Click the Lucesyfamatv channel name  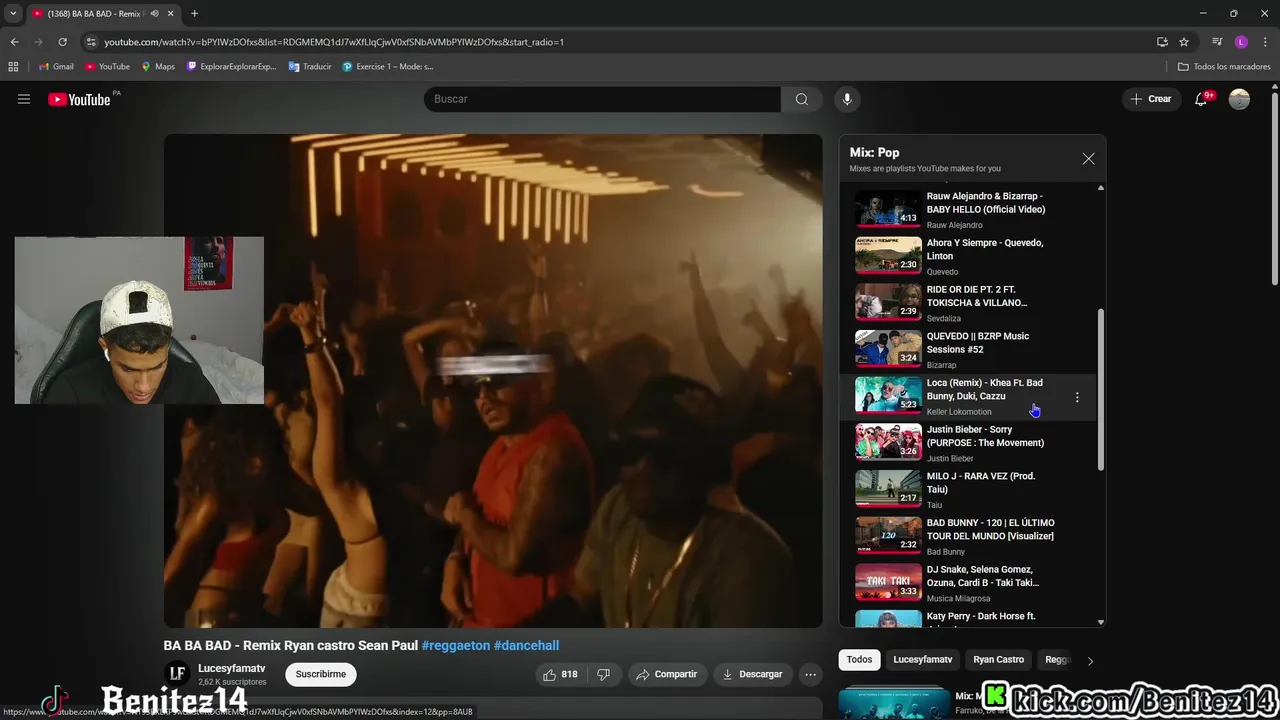coord(231,668)
